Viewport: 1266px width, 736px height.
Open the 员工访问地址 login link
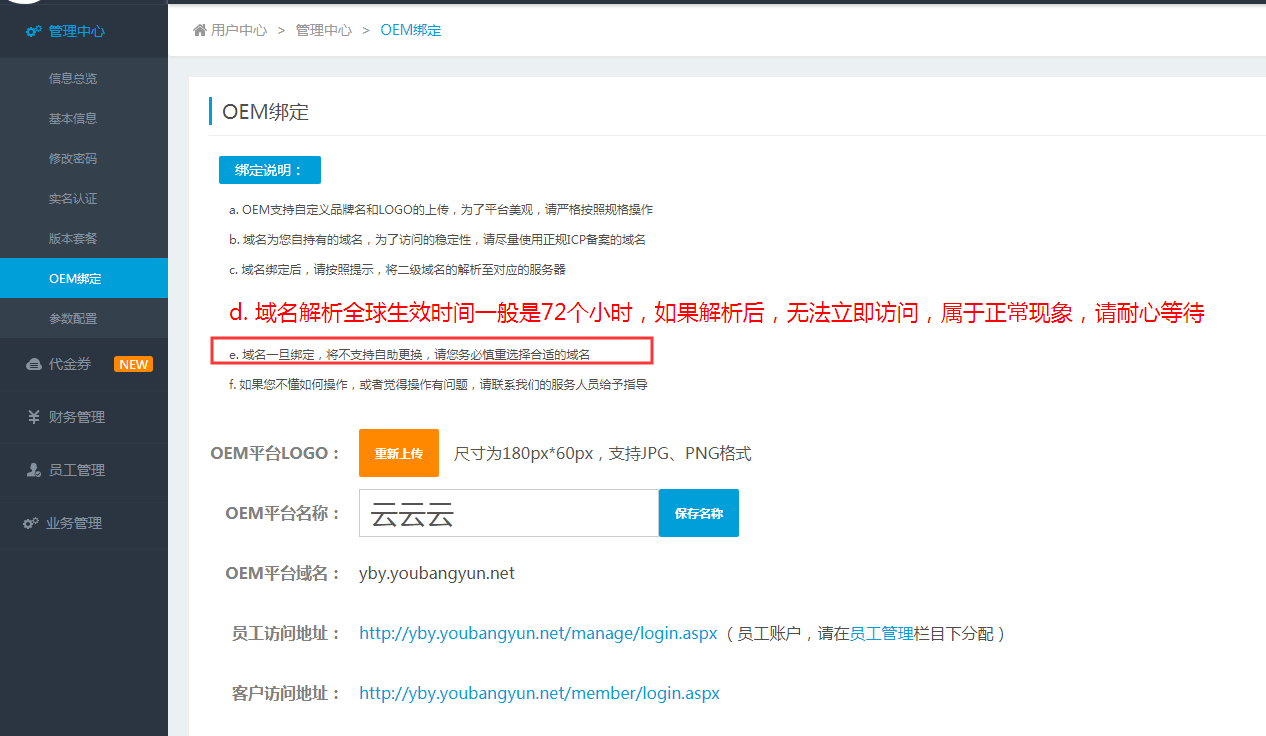(x=538, y=633)
